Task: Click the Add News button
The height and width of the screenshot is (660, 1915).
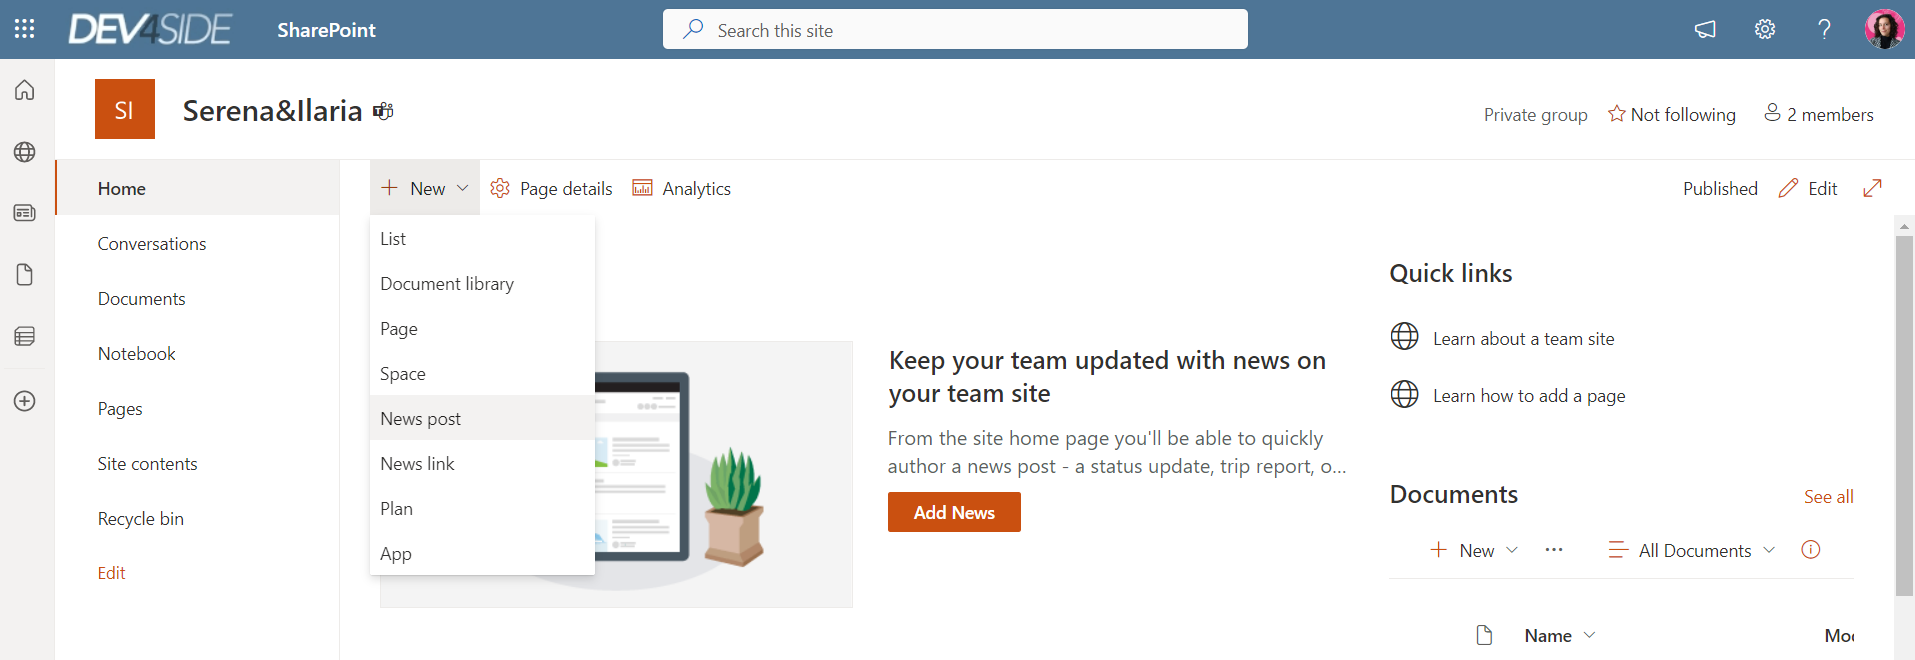Action: (954, 512)
